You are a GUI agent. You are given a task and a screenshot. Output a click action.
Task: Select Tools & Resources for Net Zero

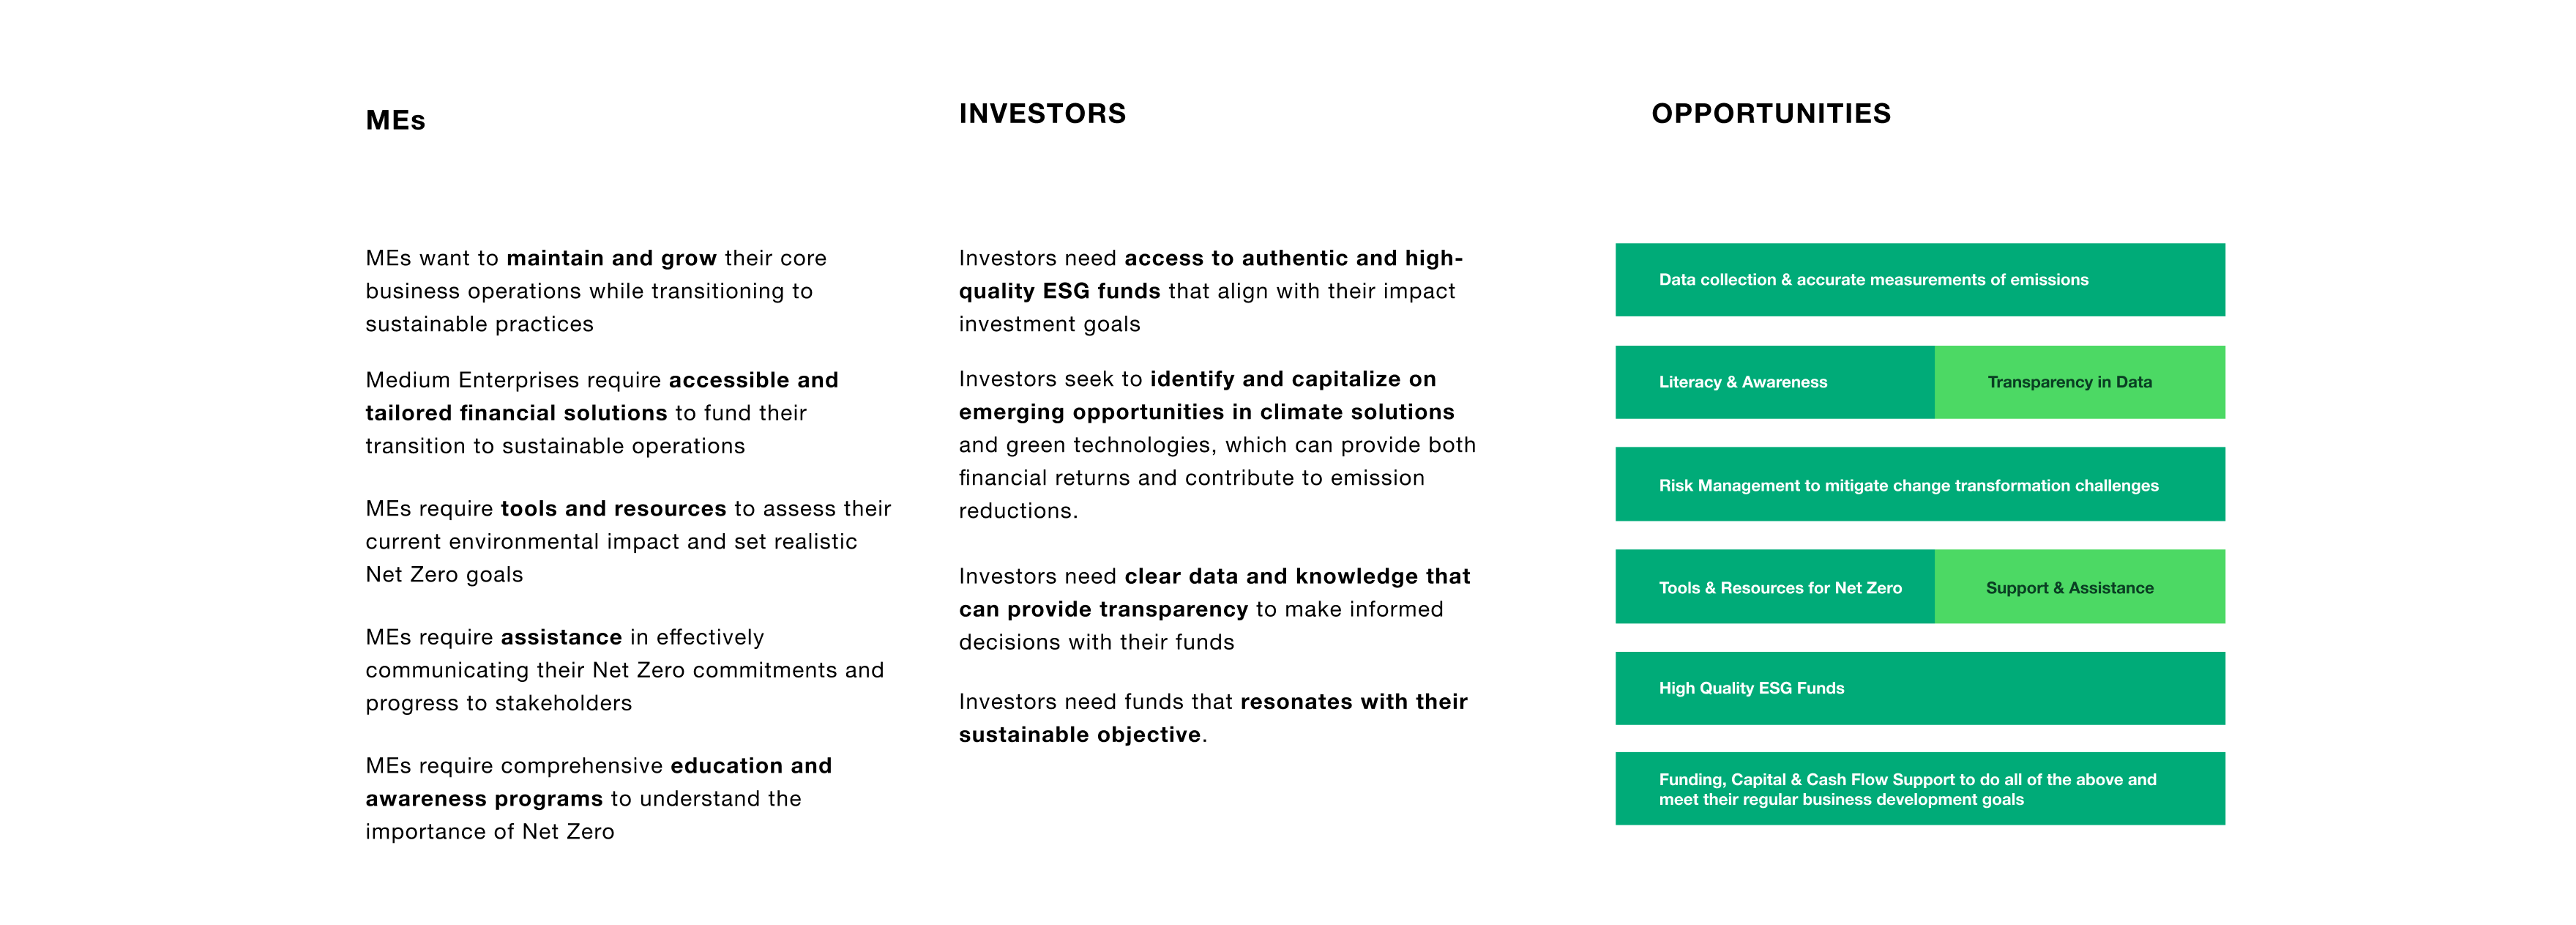[1774, 587]
